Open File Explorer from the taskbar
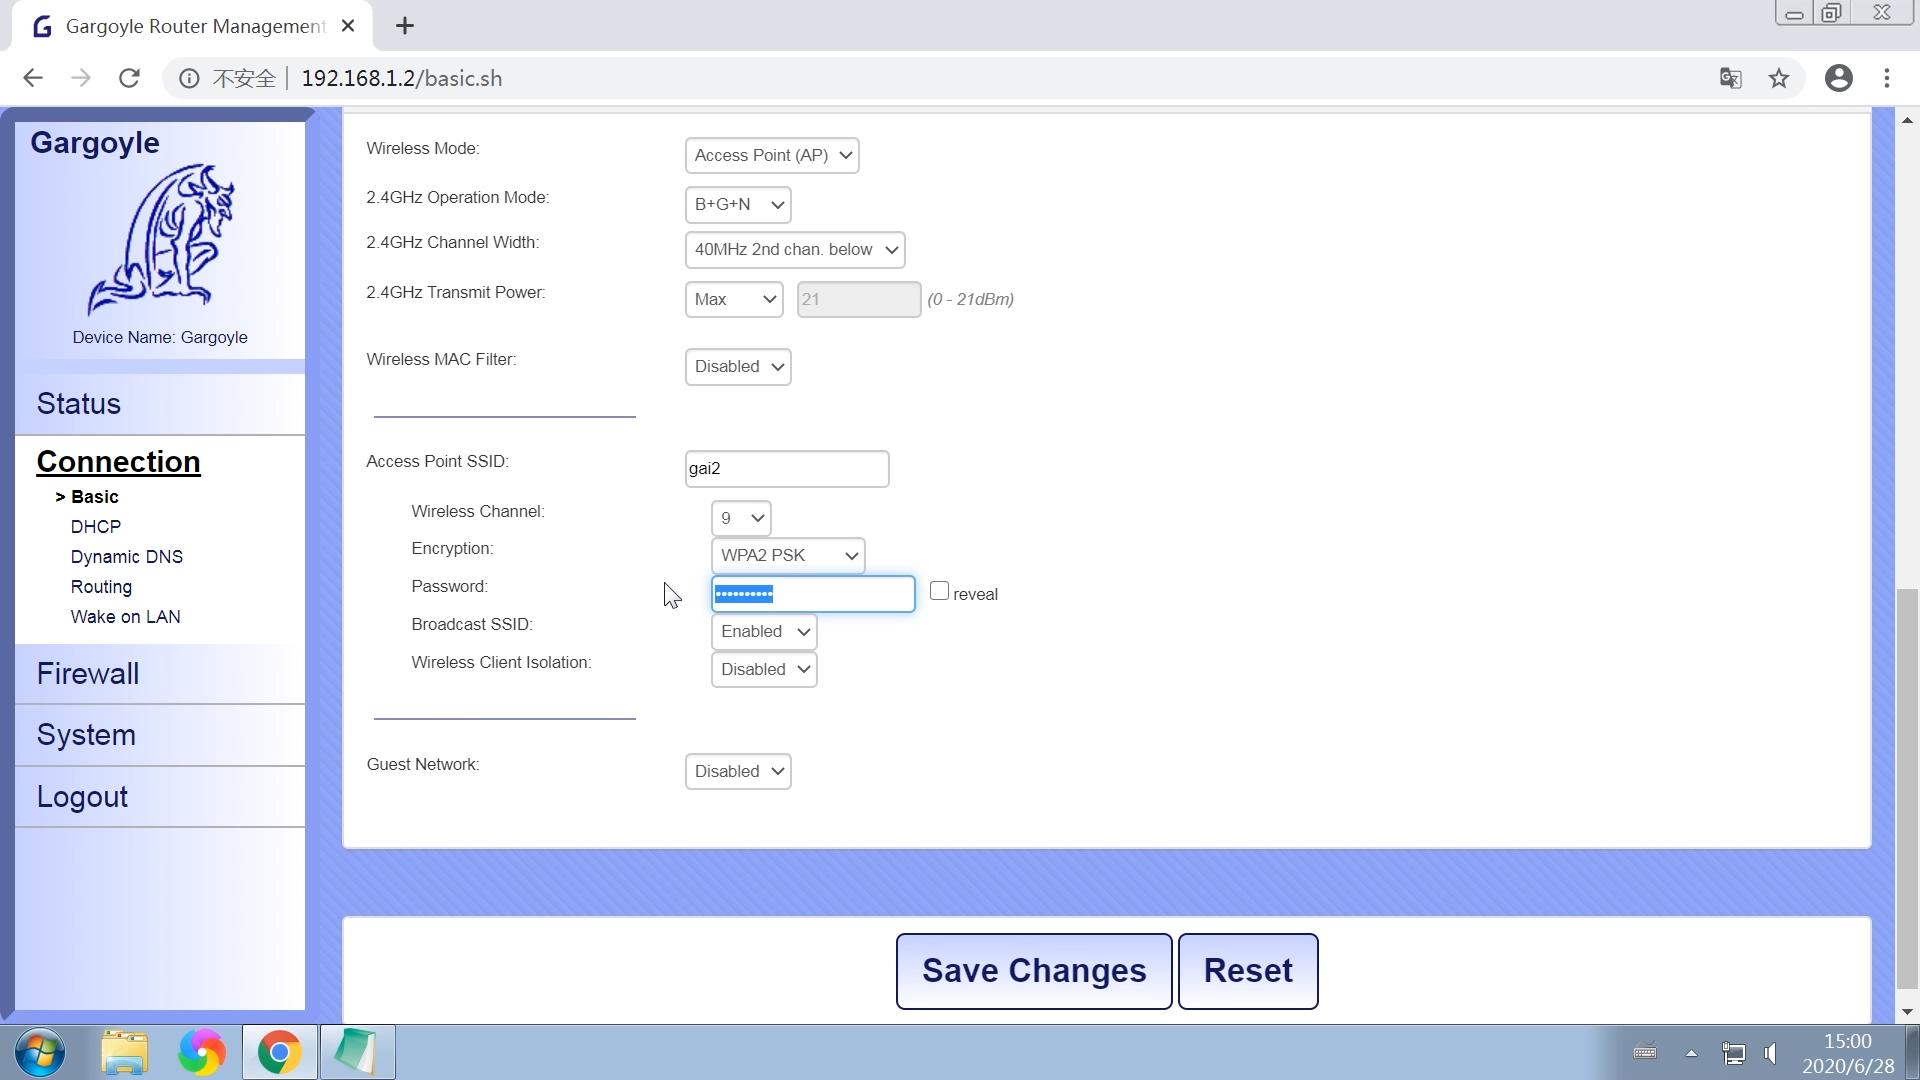Screen dimensions: 1920x1080 click(x=124, y=1053)
